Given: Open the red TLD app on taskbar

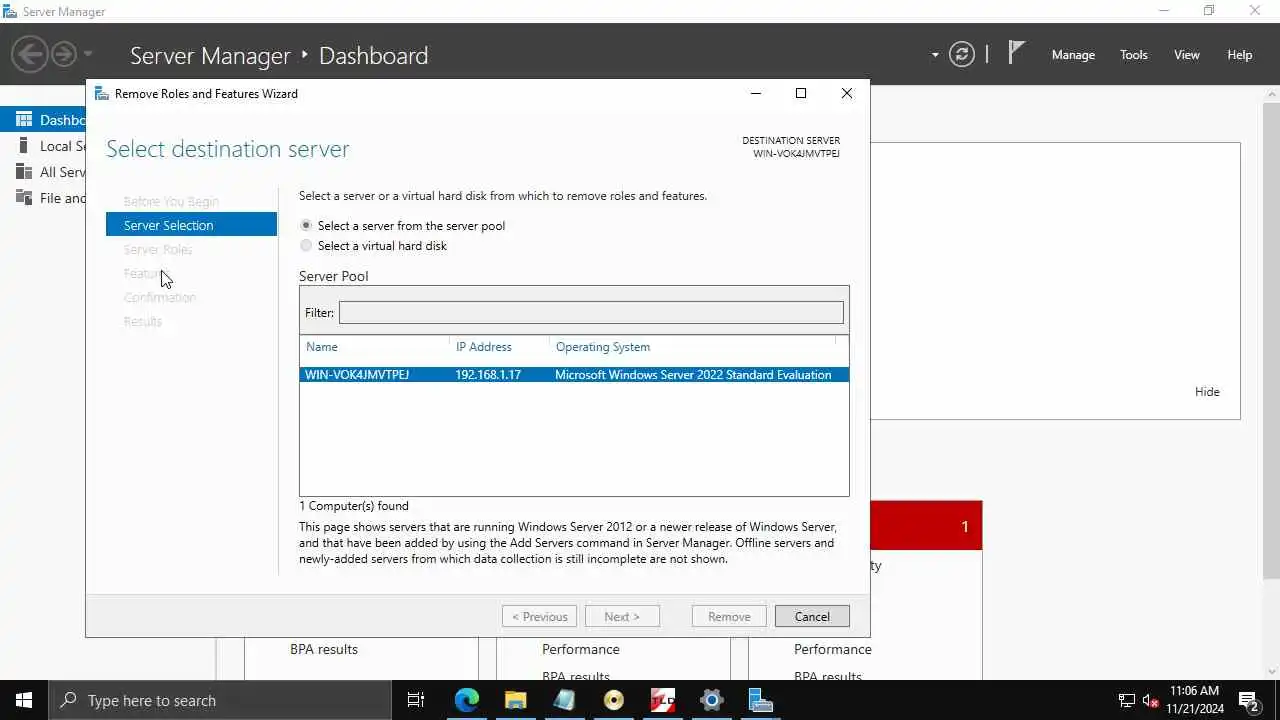Looking at the screenshot, I should pyautogui.click(x=662, y=700).
